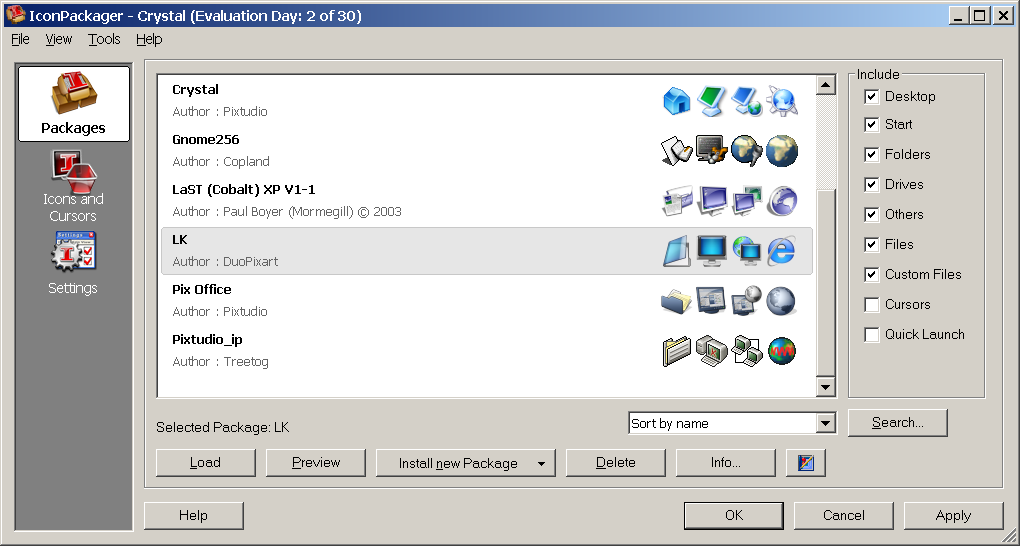Select the LaST (Cobalt) XP V1-1 package
The height and width of the screenshot is (546, 1020).
(244, 189)
